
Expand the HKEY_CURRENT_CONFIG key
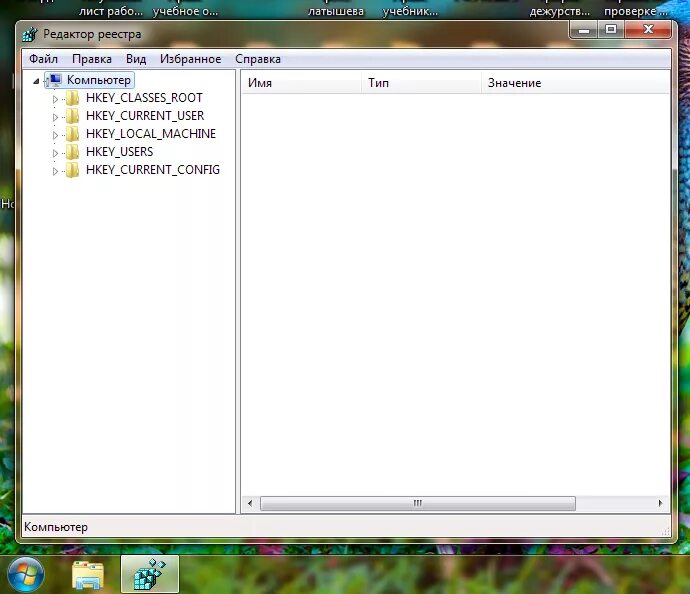(x=55, y=171)
